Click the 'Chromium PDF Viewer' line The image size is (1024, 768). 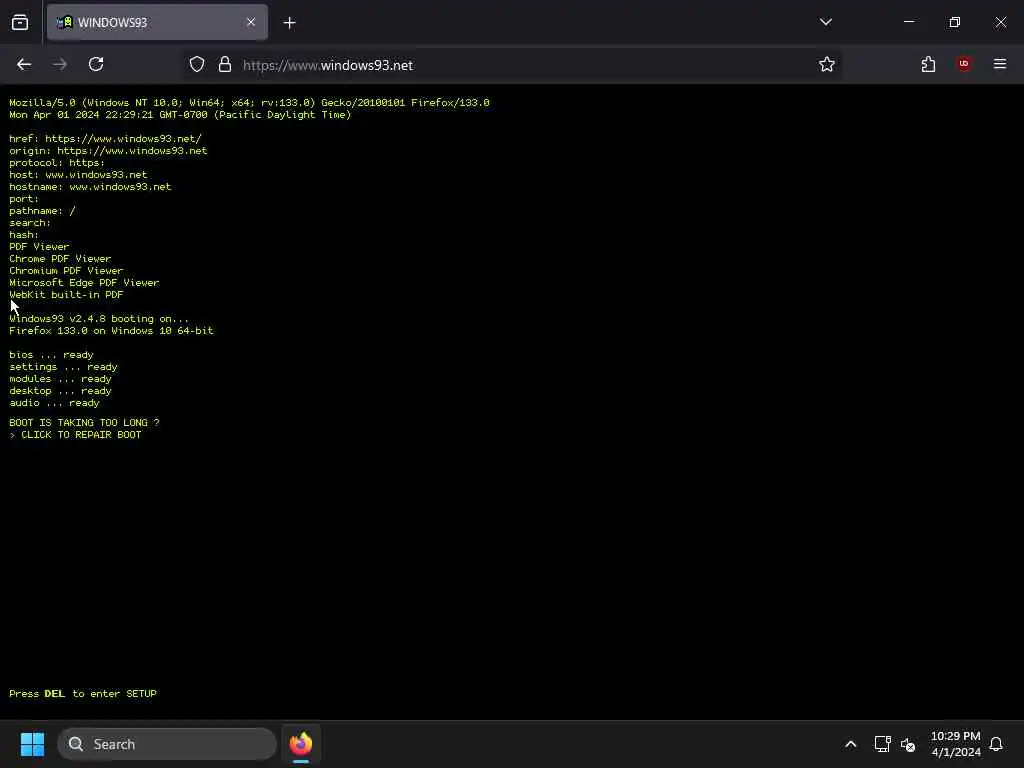66,271
